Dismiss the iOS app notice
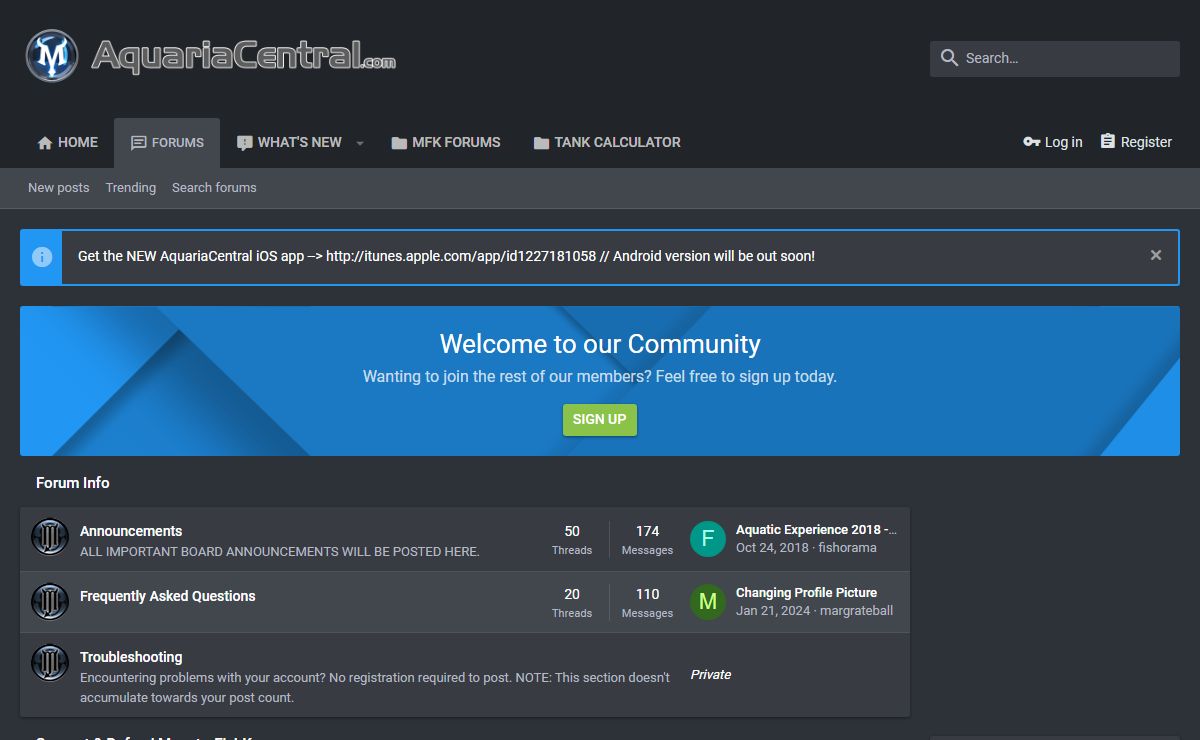The width and height of the screenshot is (1200, 740). 1156,255
